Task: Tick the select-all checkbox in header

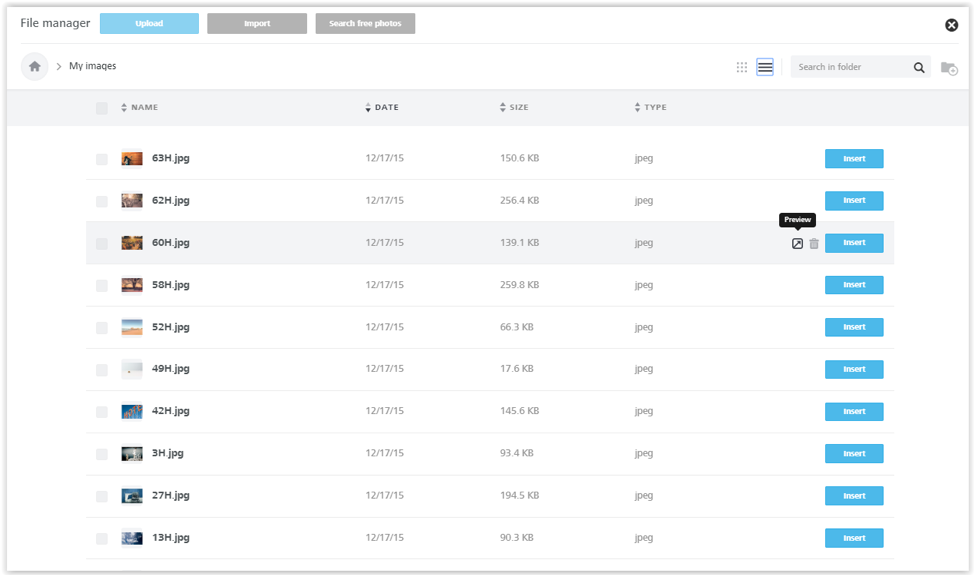Action: click(102, 108)
